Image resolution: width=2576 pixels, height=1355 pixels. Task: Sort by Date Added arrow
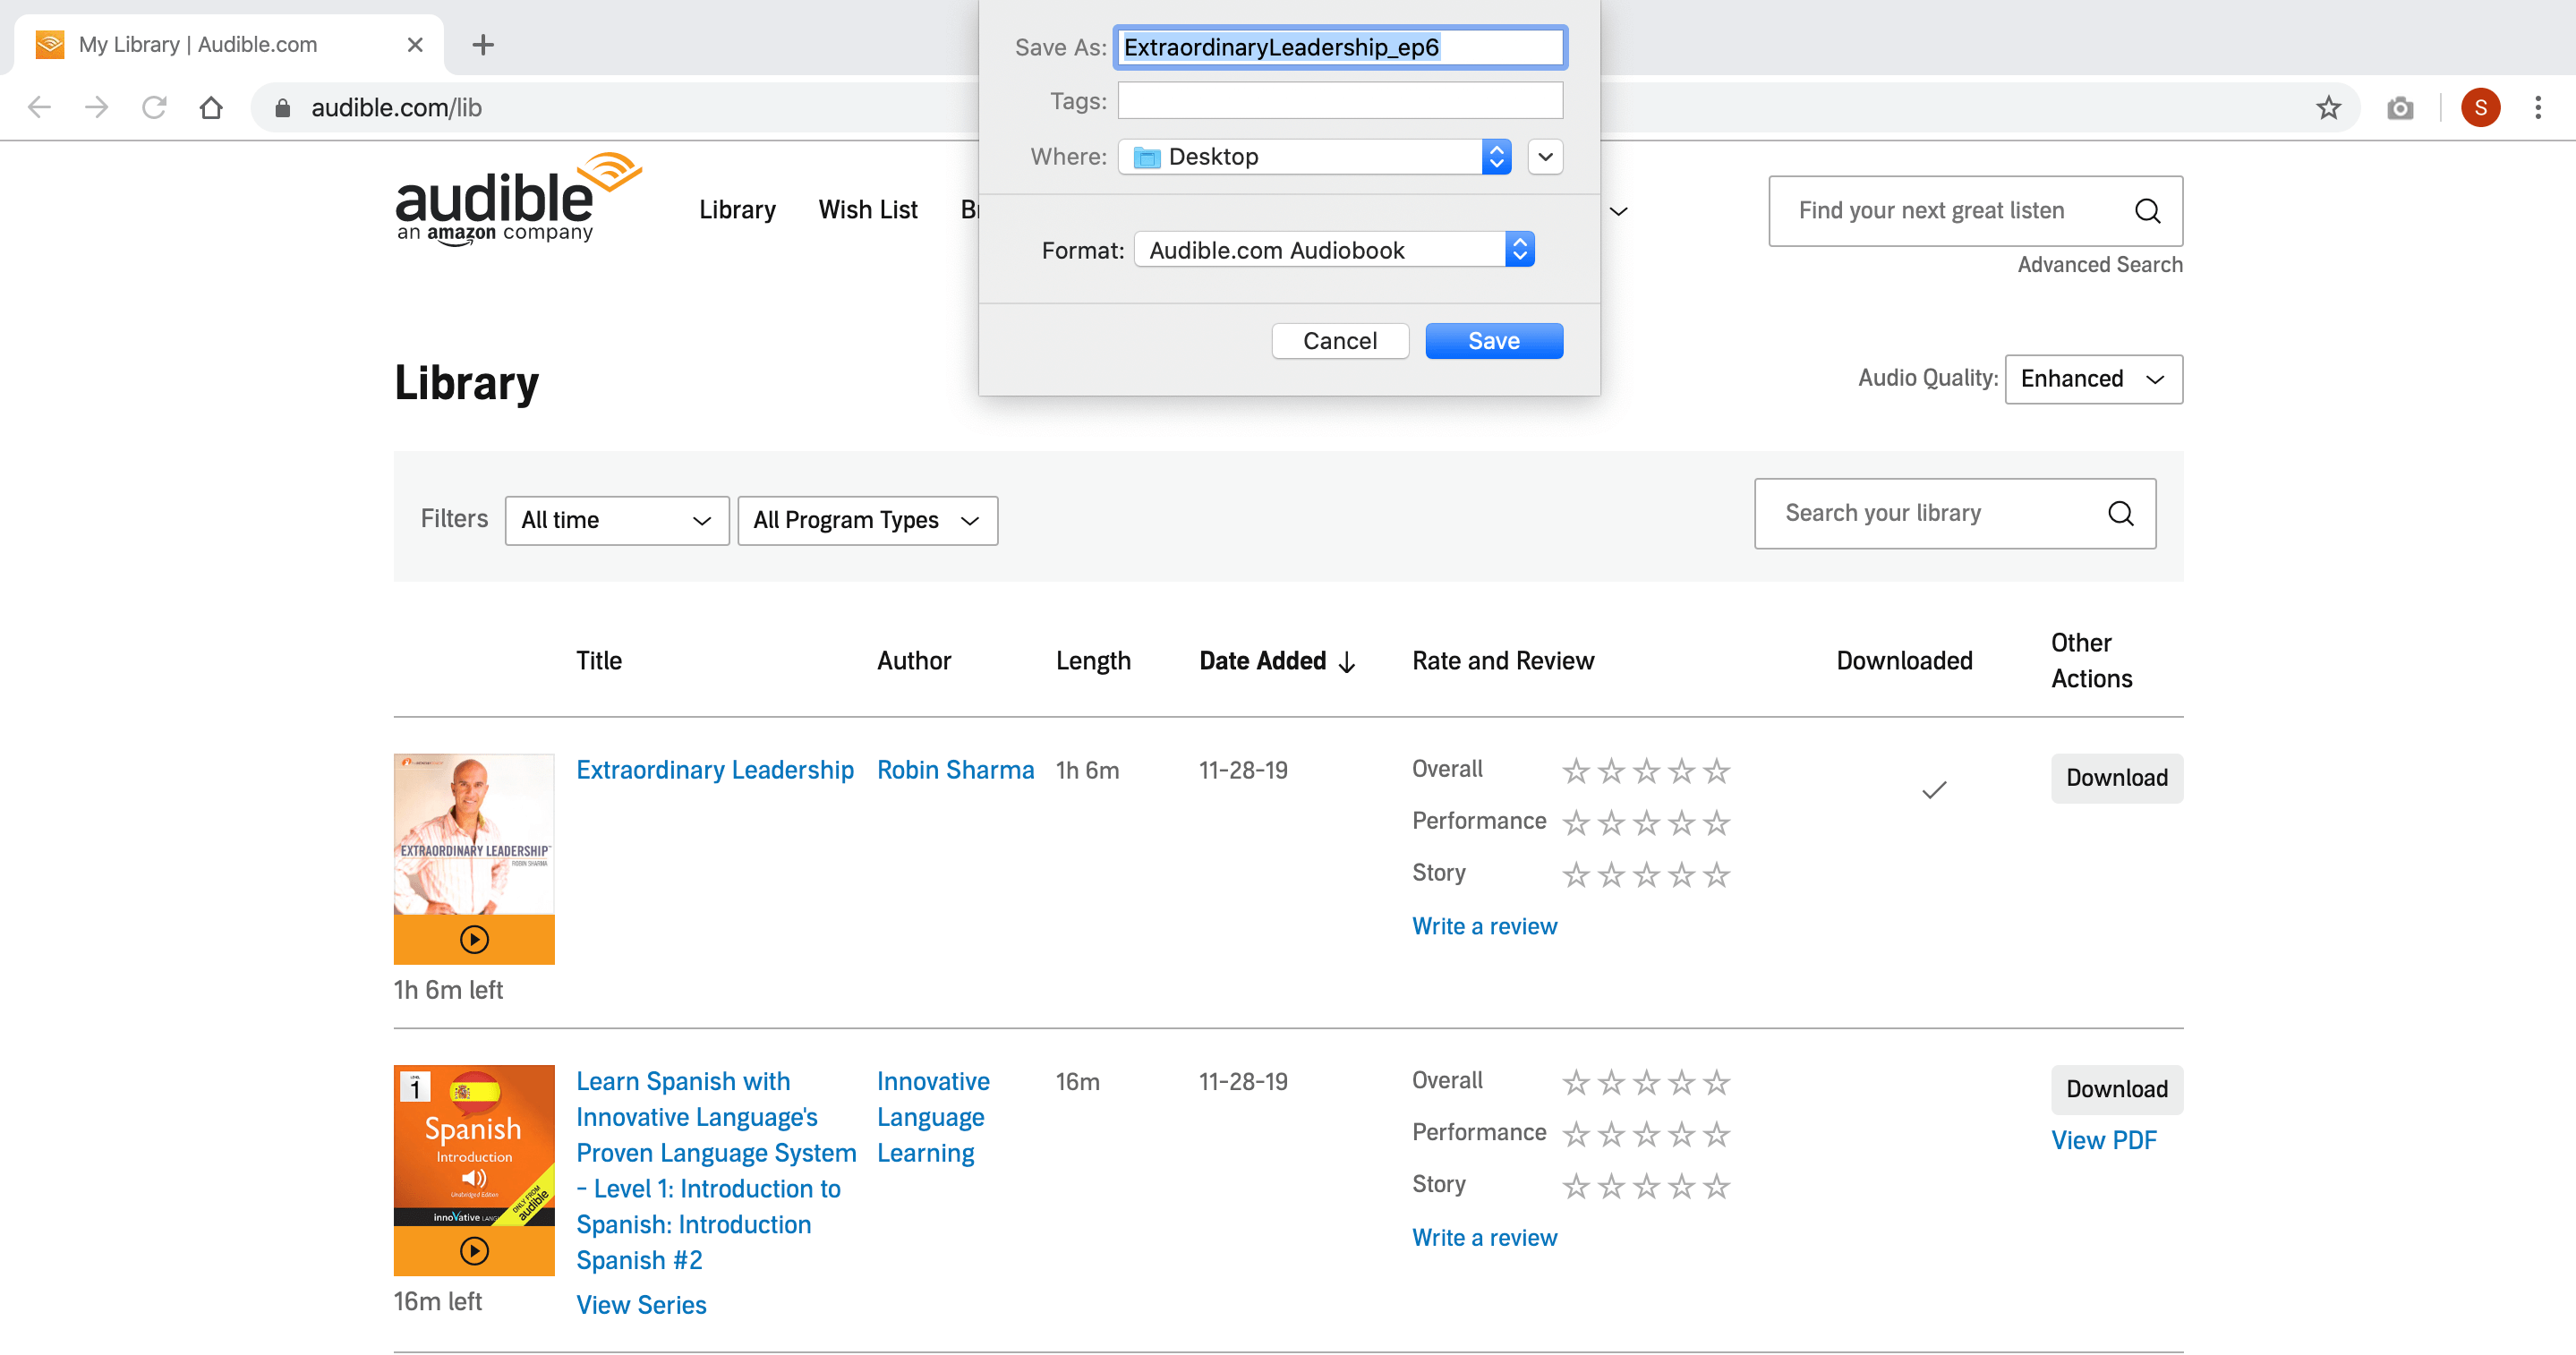coord(1347,662)
